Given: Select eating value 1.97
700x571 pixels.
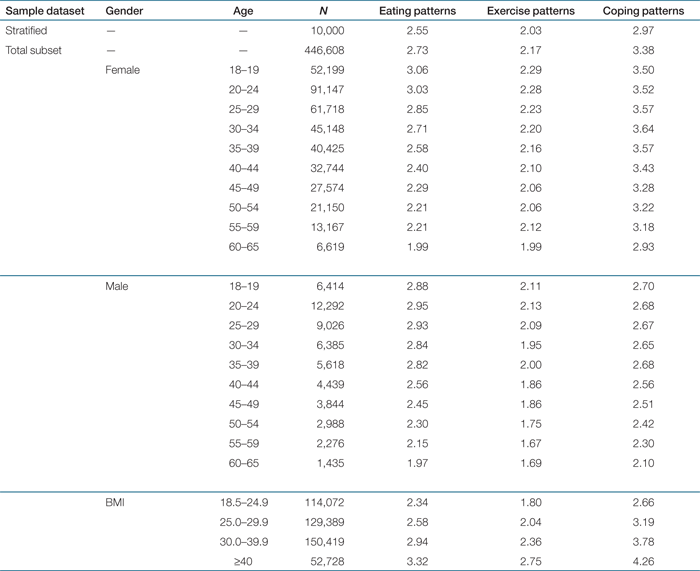Looking at the screenshot, I should 417,463.
